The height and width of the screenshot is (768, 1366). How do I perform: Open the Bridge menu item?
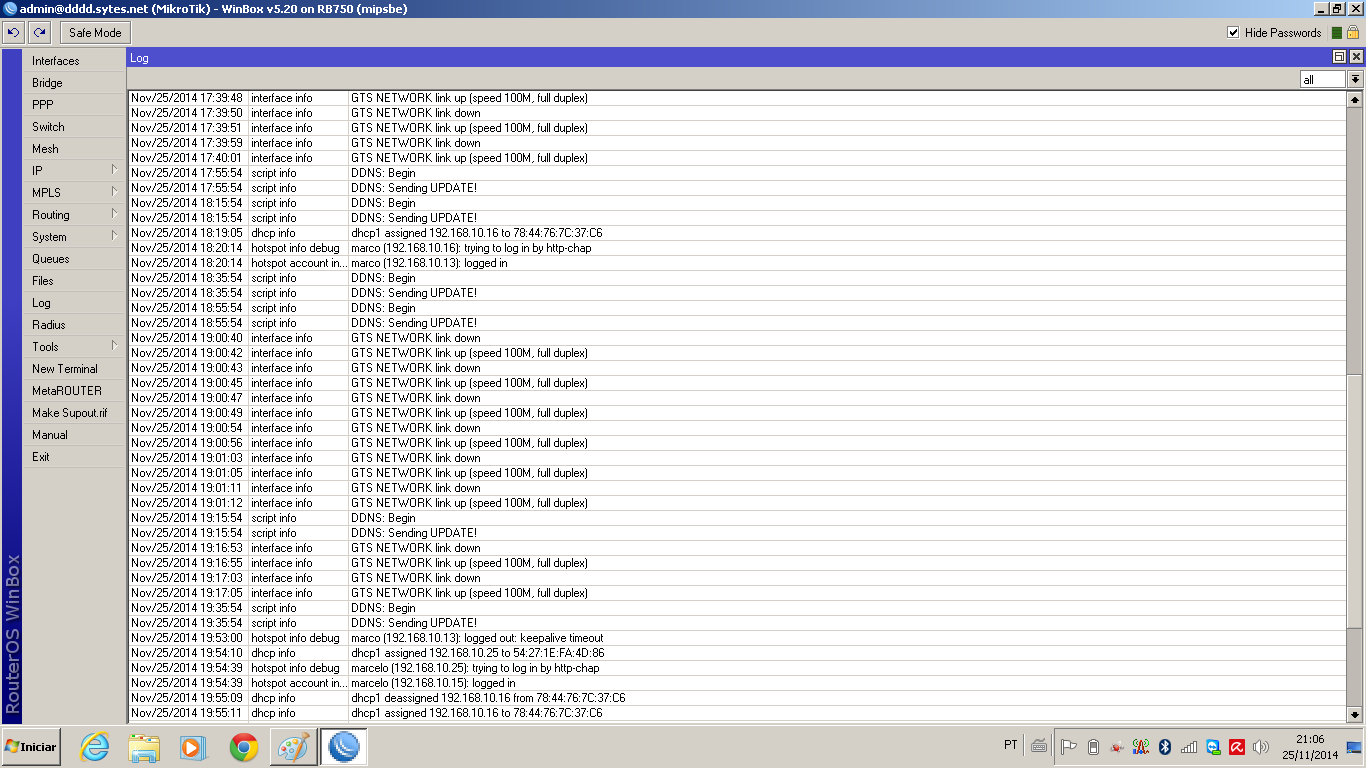click(x=73, y=83)
